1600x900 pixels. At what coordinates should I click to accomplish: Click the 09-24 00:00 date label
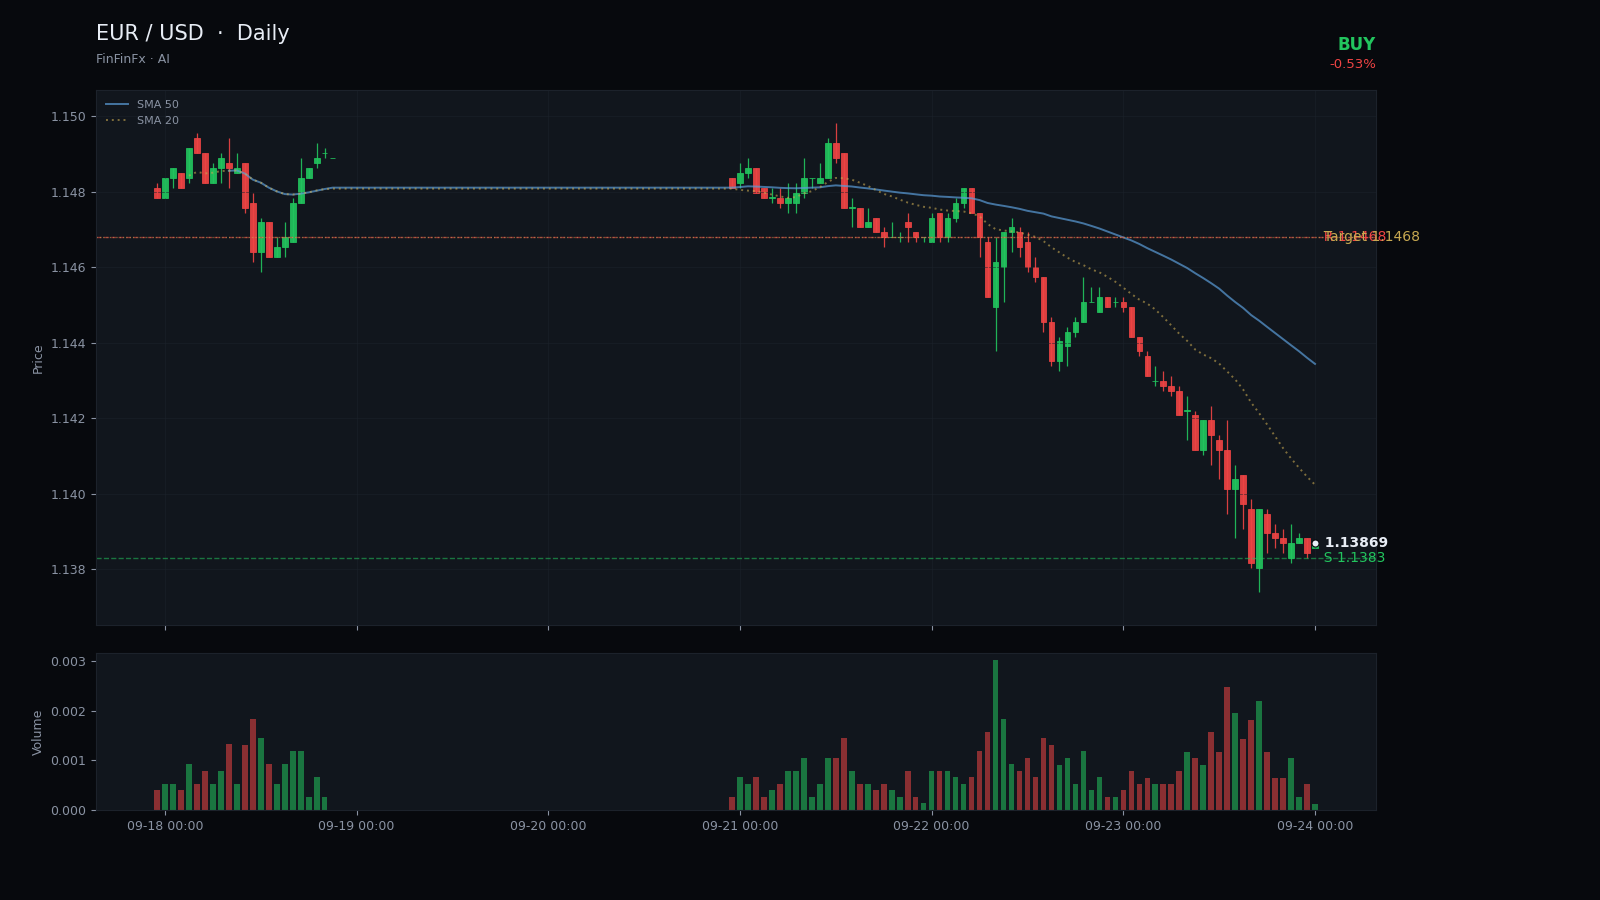(x=1315, y=827)
